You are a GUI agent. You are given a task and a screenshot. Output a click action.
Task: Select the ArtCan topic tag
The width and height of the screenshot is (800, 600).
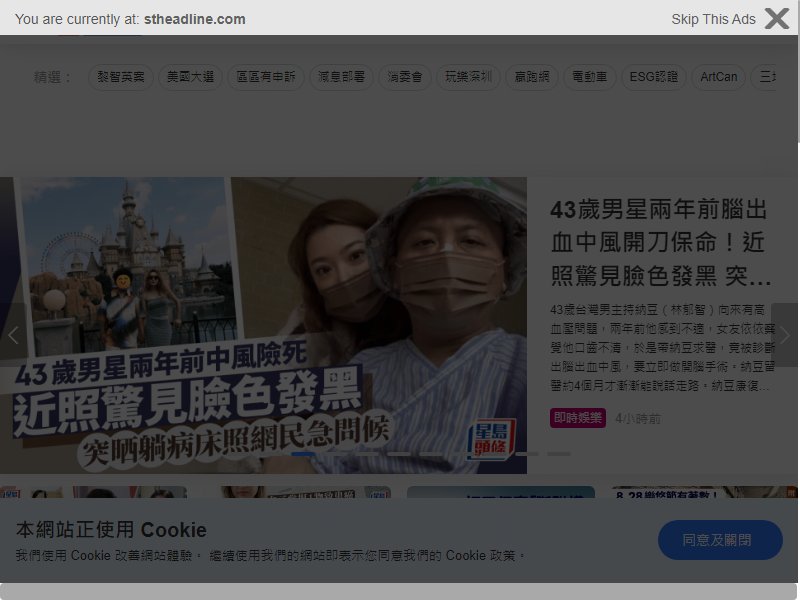coord(718,77)
